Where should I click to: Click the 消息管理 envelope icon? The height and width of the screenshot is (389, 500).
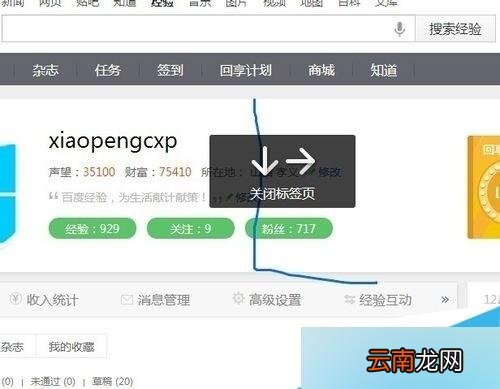point(127,300)
